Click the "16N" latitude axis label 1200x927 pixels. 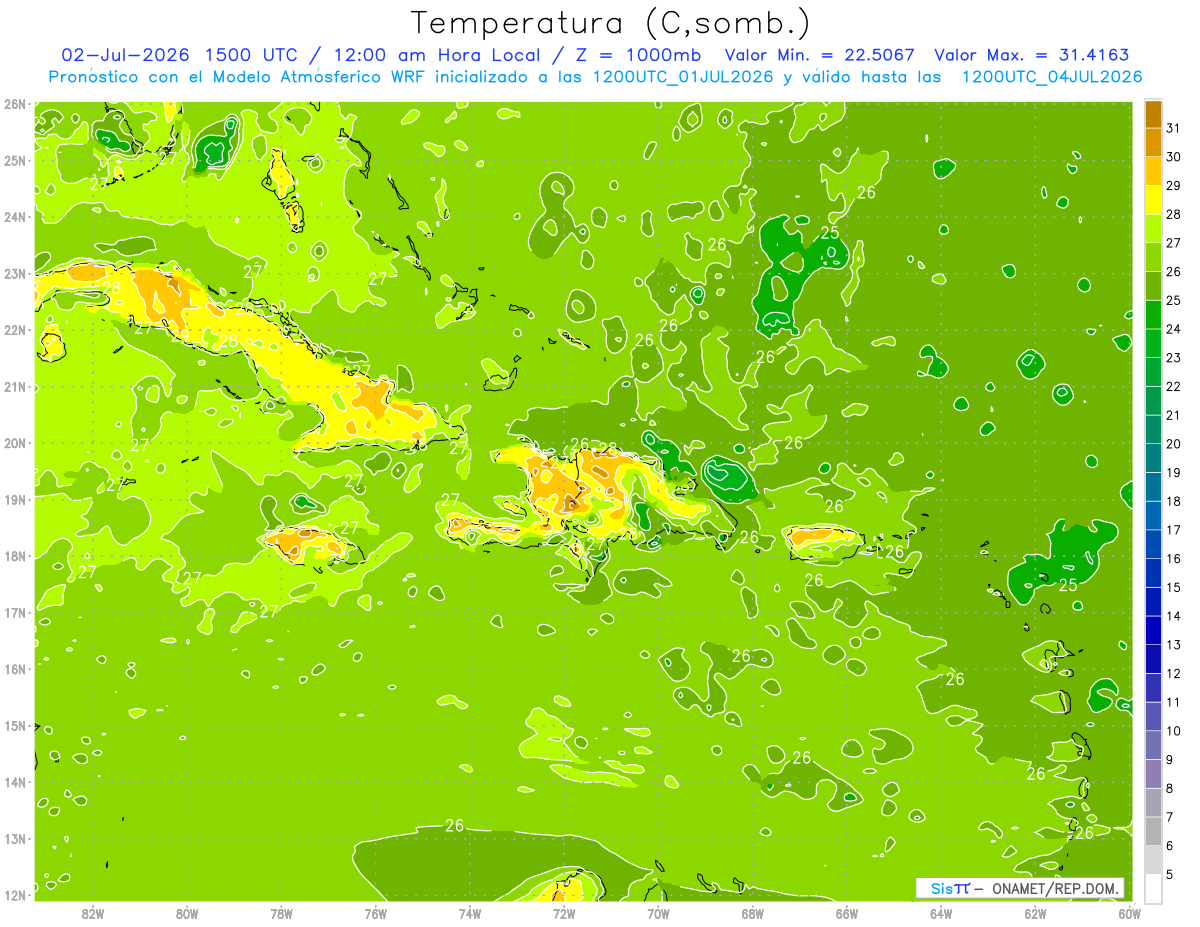point(15,669)
